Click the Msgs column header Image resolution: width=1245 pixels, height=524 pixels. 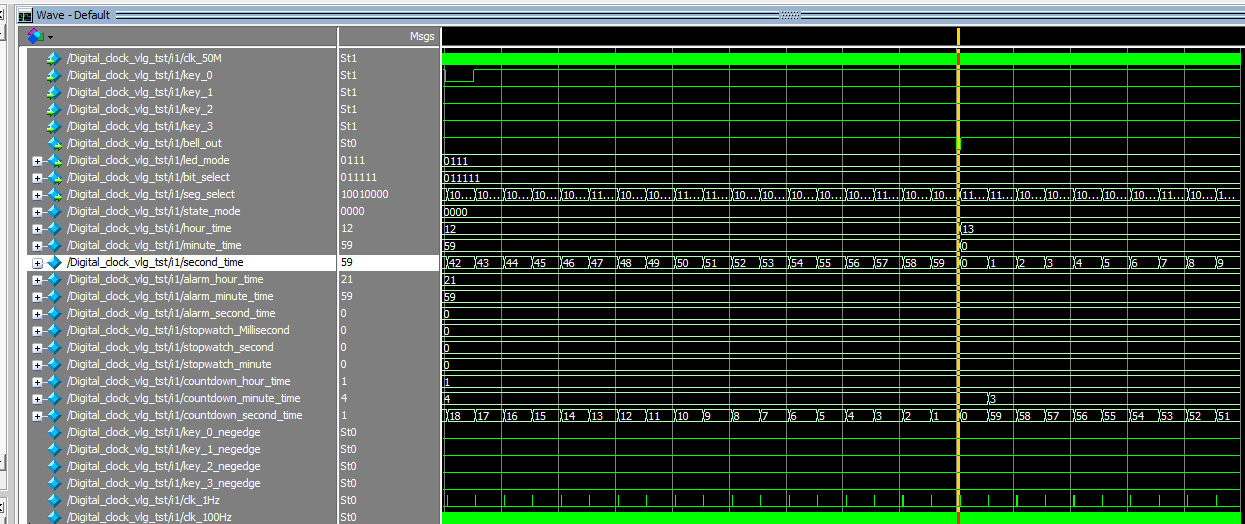click(x=422, y=36)
